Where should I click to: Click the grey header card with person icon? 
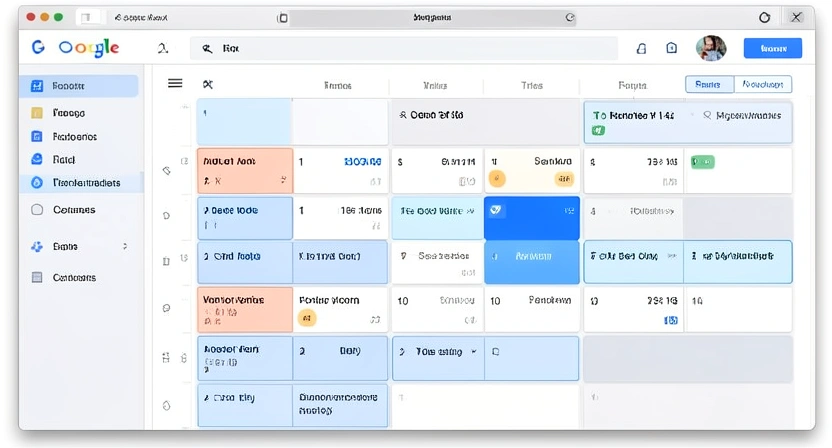(486, 121)
